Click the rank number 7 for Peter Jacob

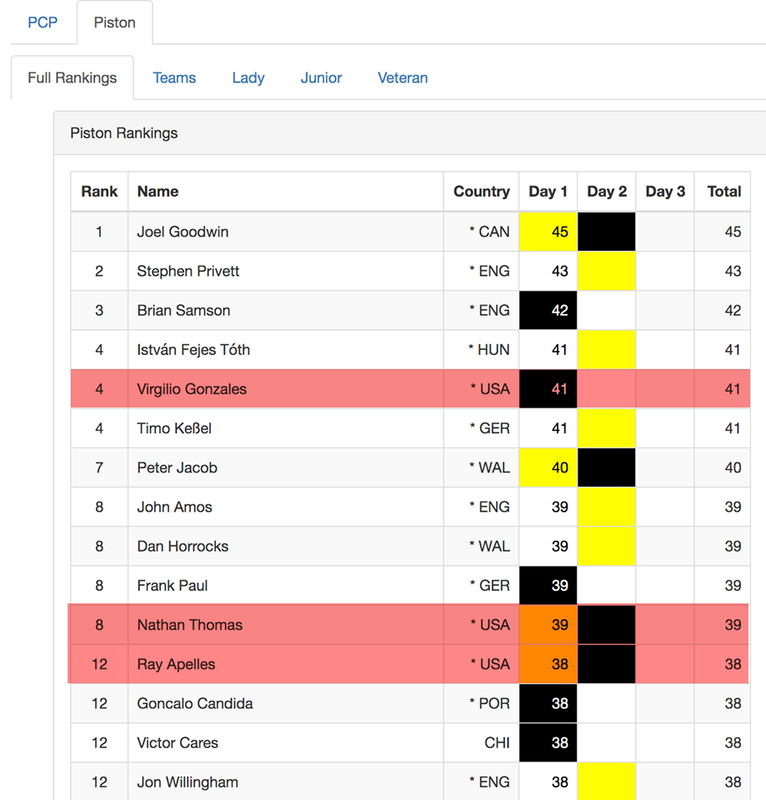99,467
